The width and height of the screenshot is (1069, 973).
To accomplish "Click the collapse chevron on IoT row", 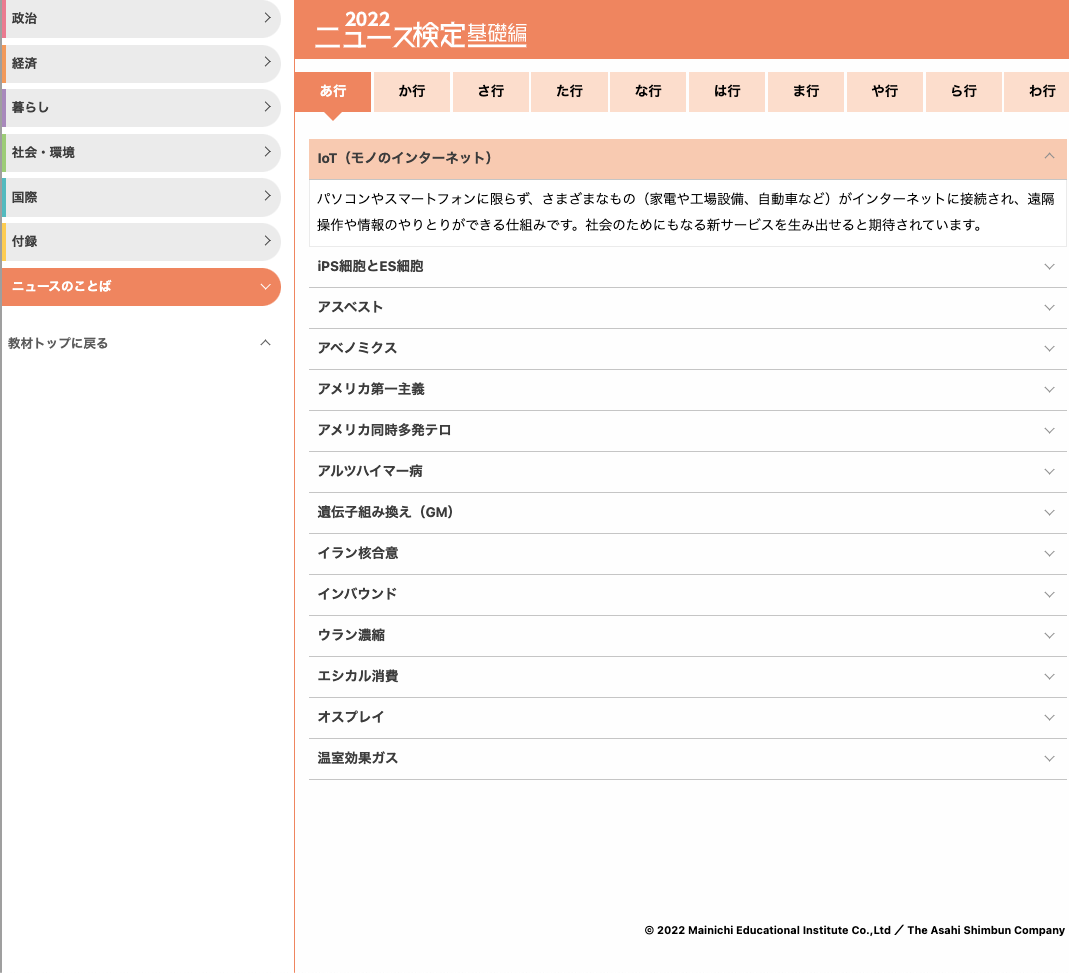I will click(1049, 156).
